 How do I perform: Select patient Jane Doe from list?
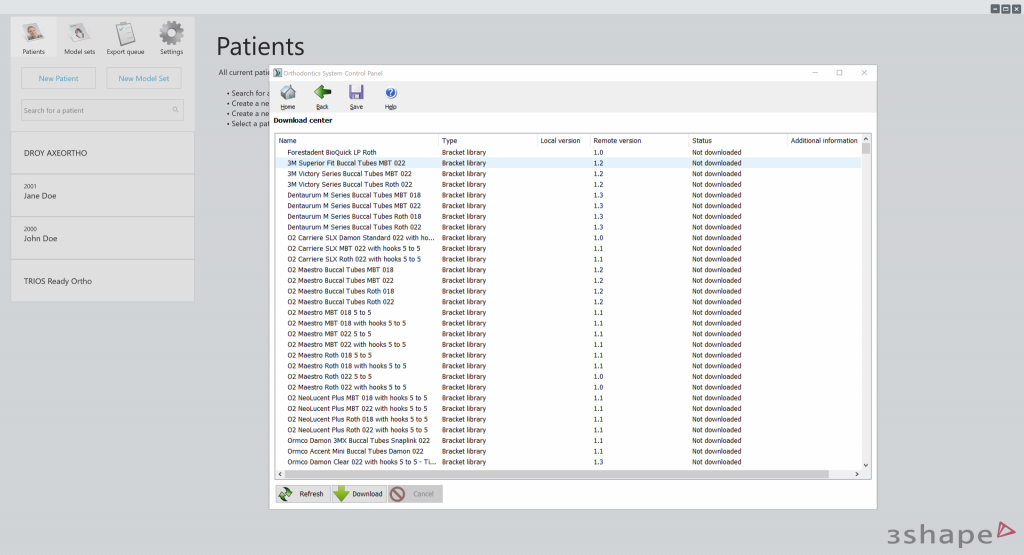[x=102, y=196]
